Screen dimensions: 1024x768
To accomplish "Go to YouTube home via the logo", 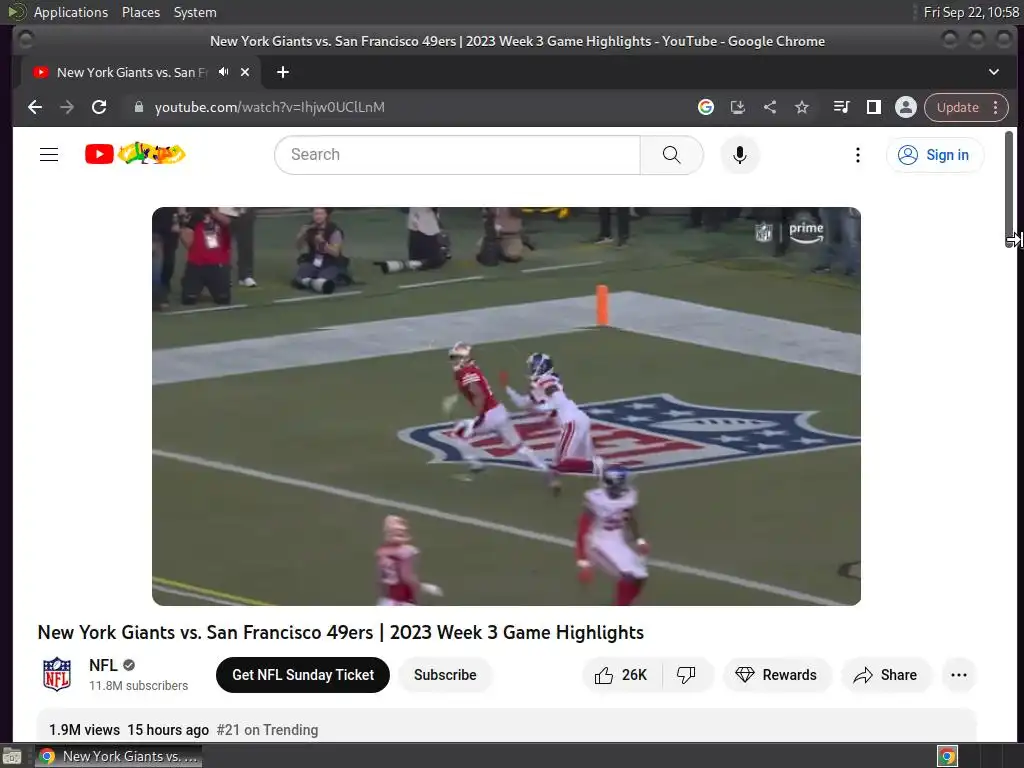I will pos(135,154).
